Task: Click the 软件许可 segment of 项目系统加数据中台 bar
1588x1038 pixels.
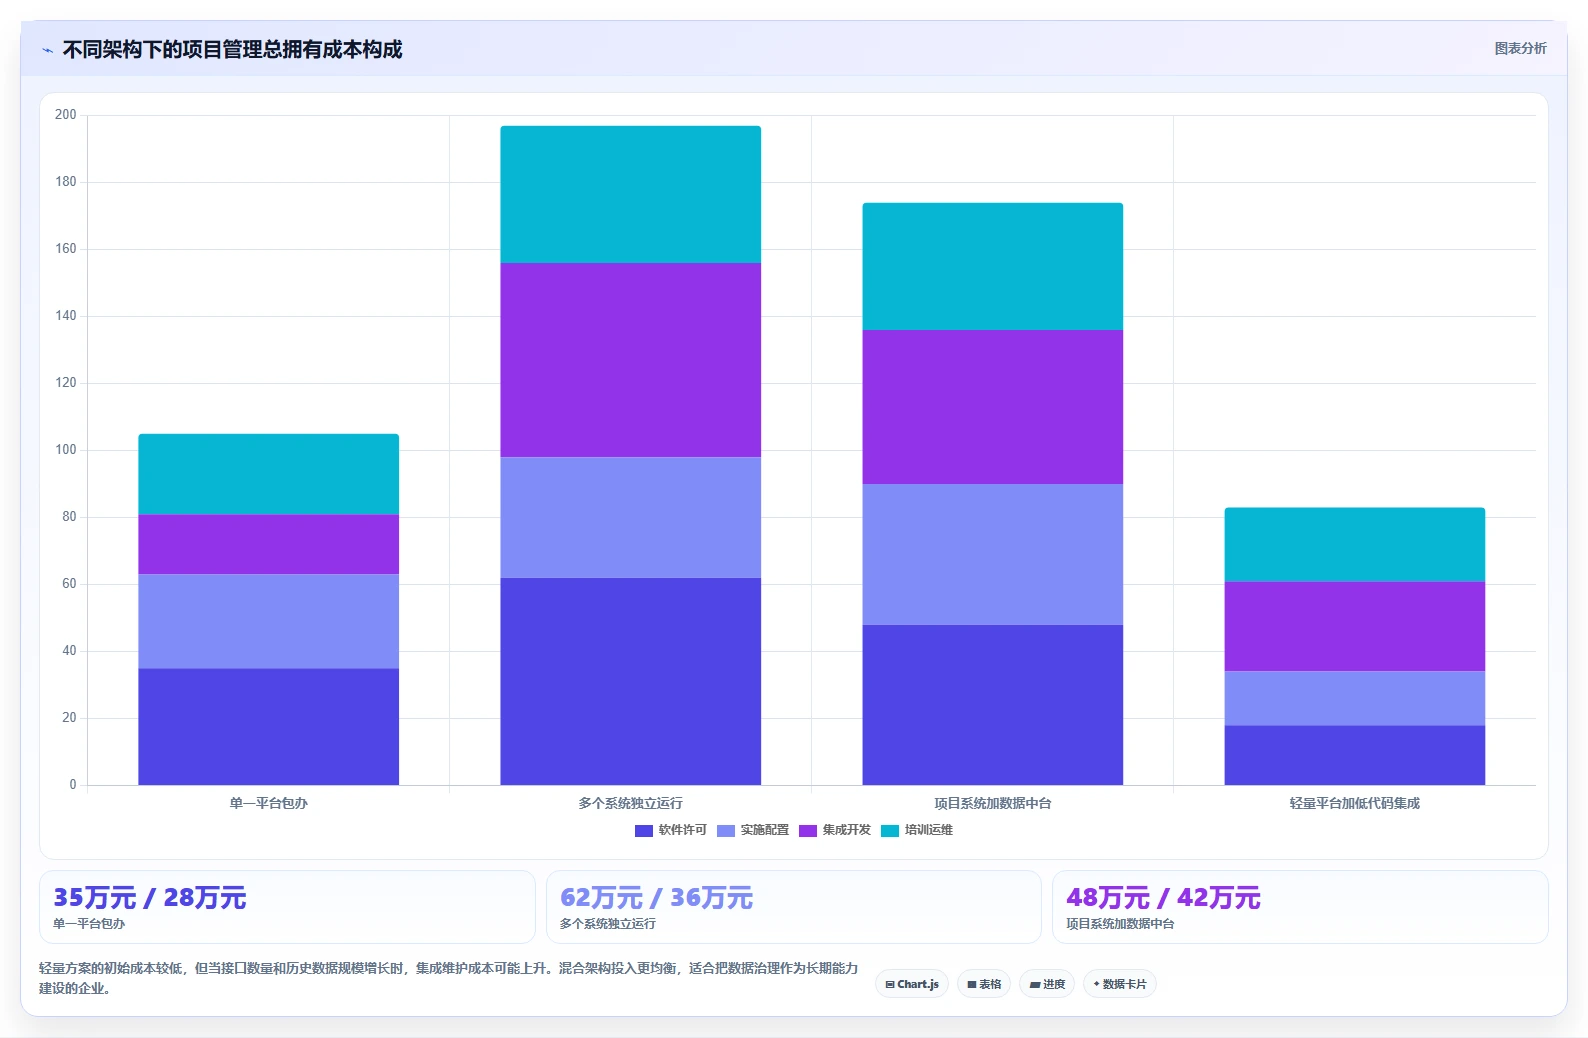Action: point(992,705)
